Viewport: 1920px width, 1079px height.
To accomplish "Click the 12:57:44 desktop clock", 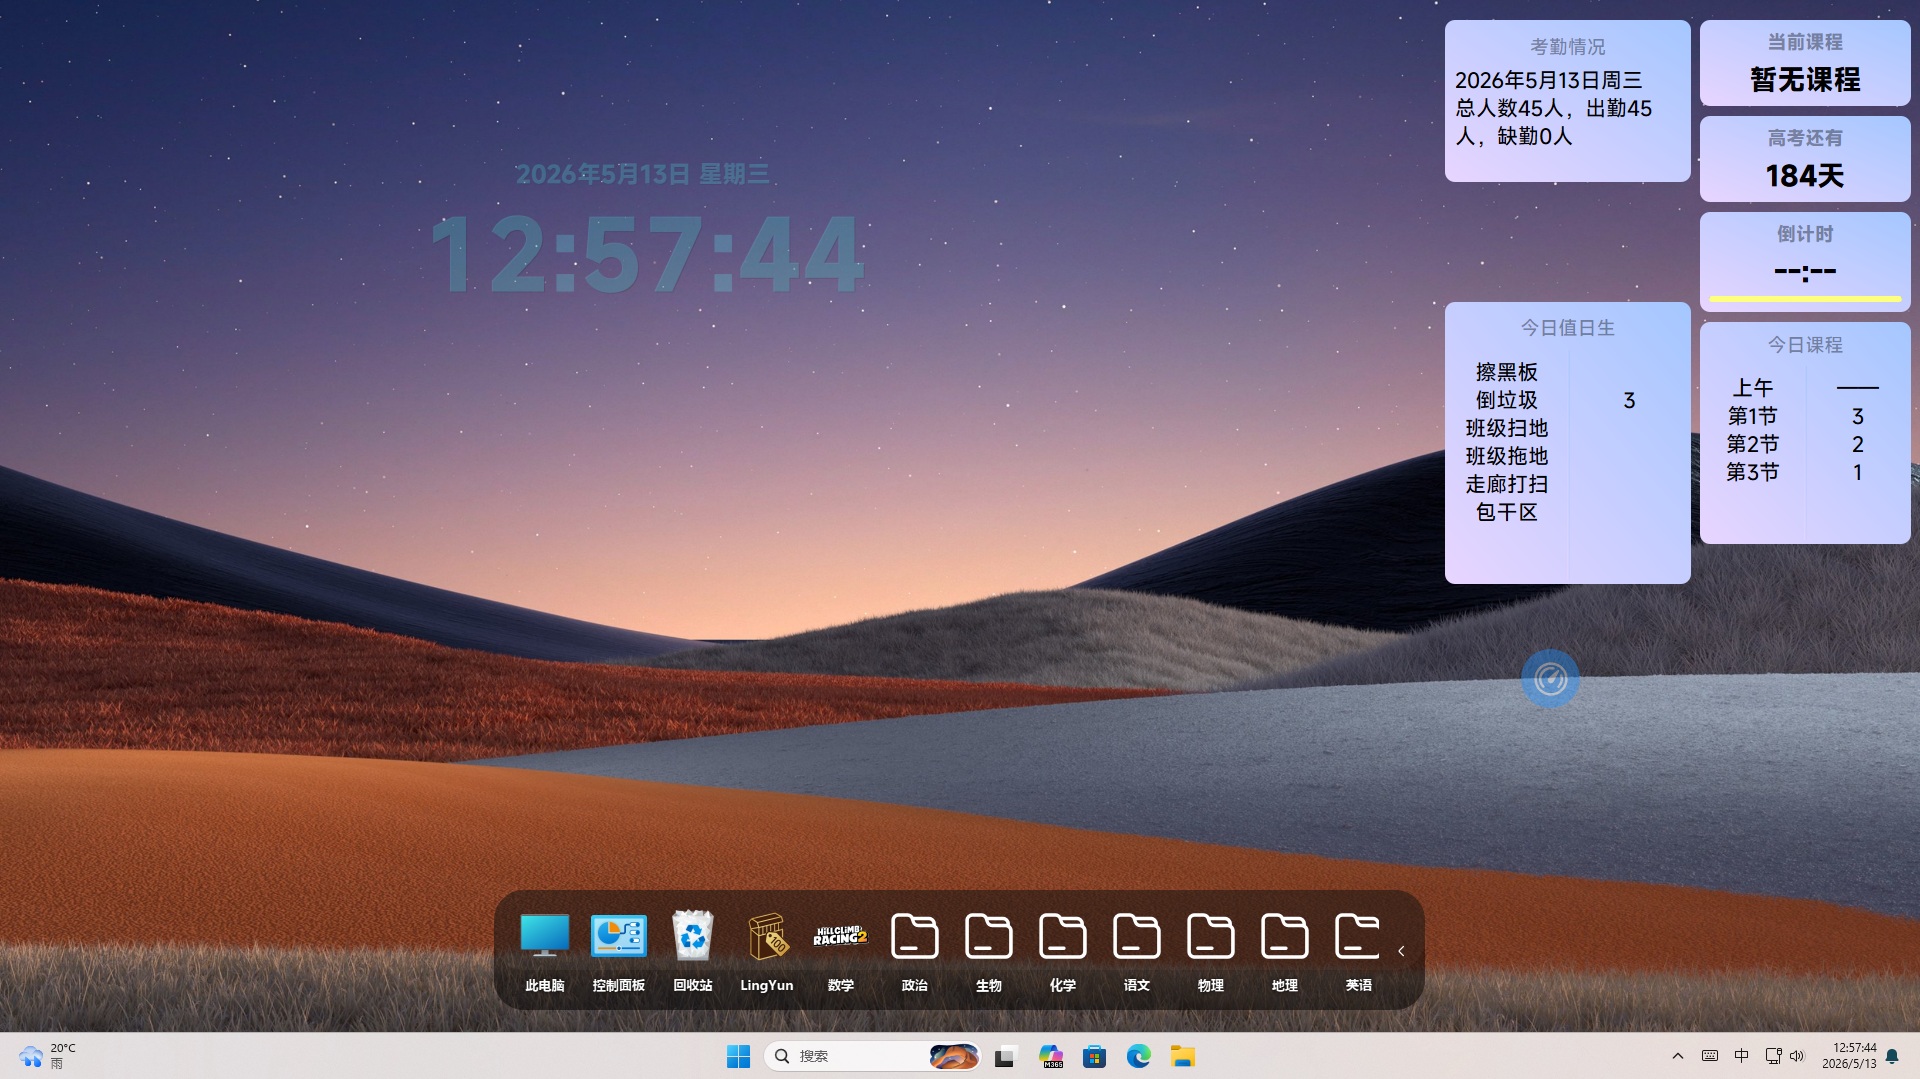I will pos(646,254).
